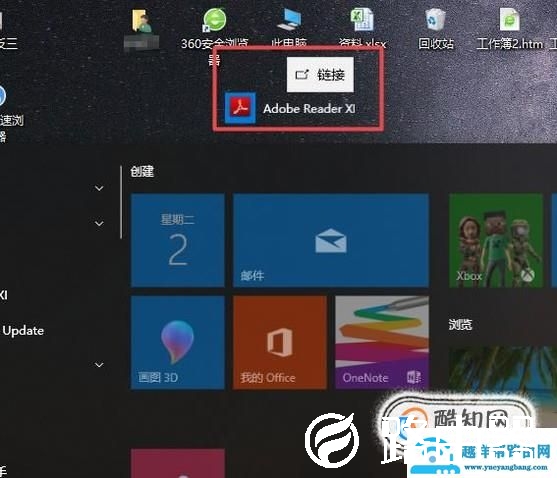The width and height of the screenshot is (557, 478).
Task: Launch the Xbox tile
Action: coord(496,240)
